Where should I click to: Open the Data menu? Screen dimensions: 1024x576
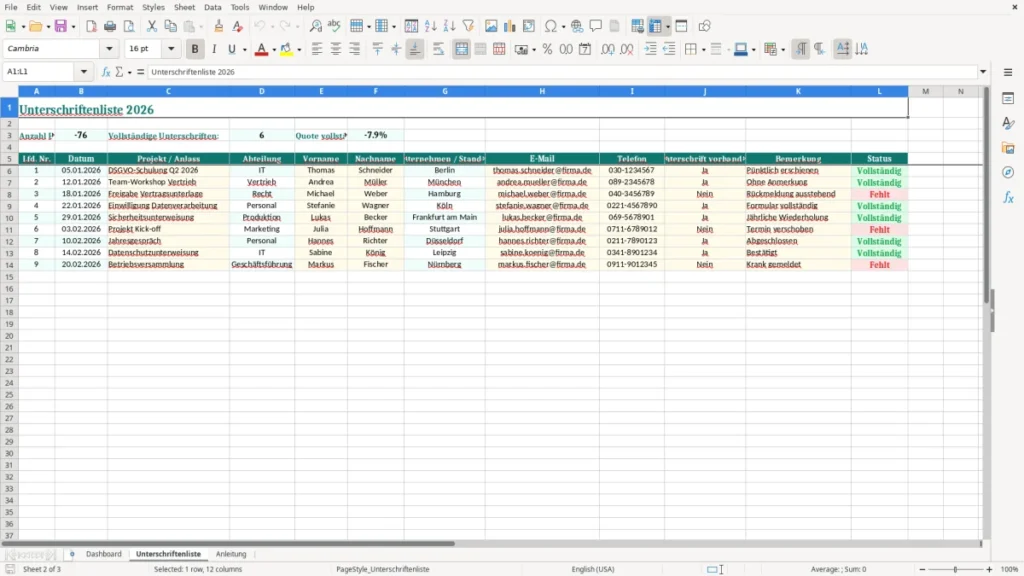coord(212,7)
